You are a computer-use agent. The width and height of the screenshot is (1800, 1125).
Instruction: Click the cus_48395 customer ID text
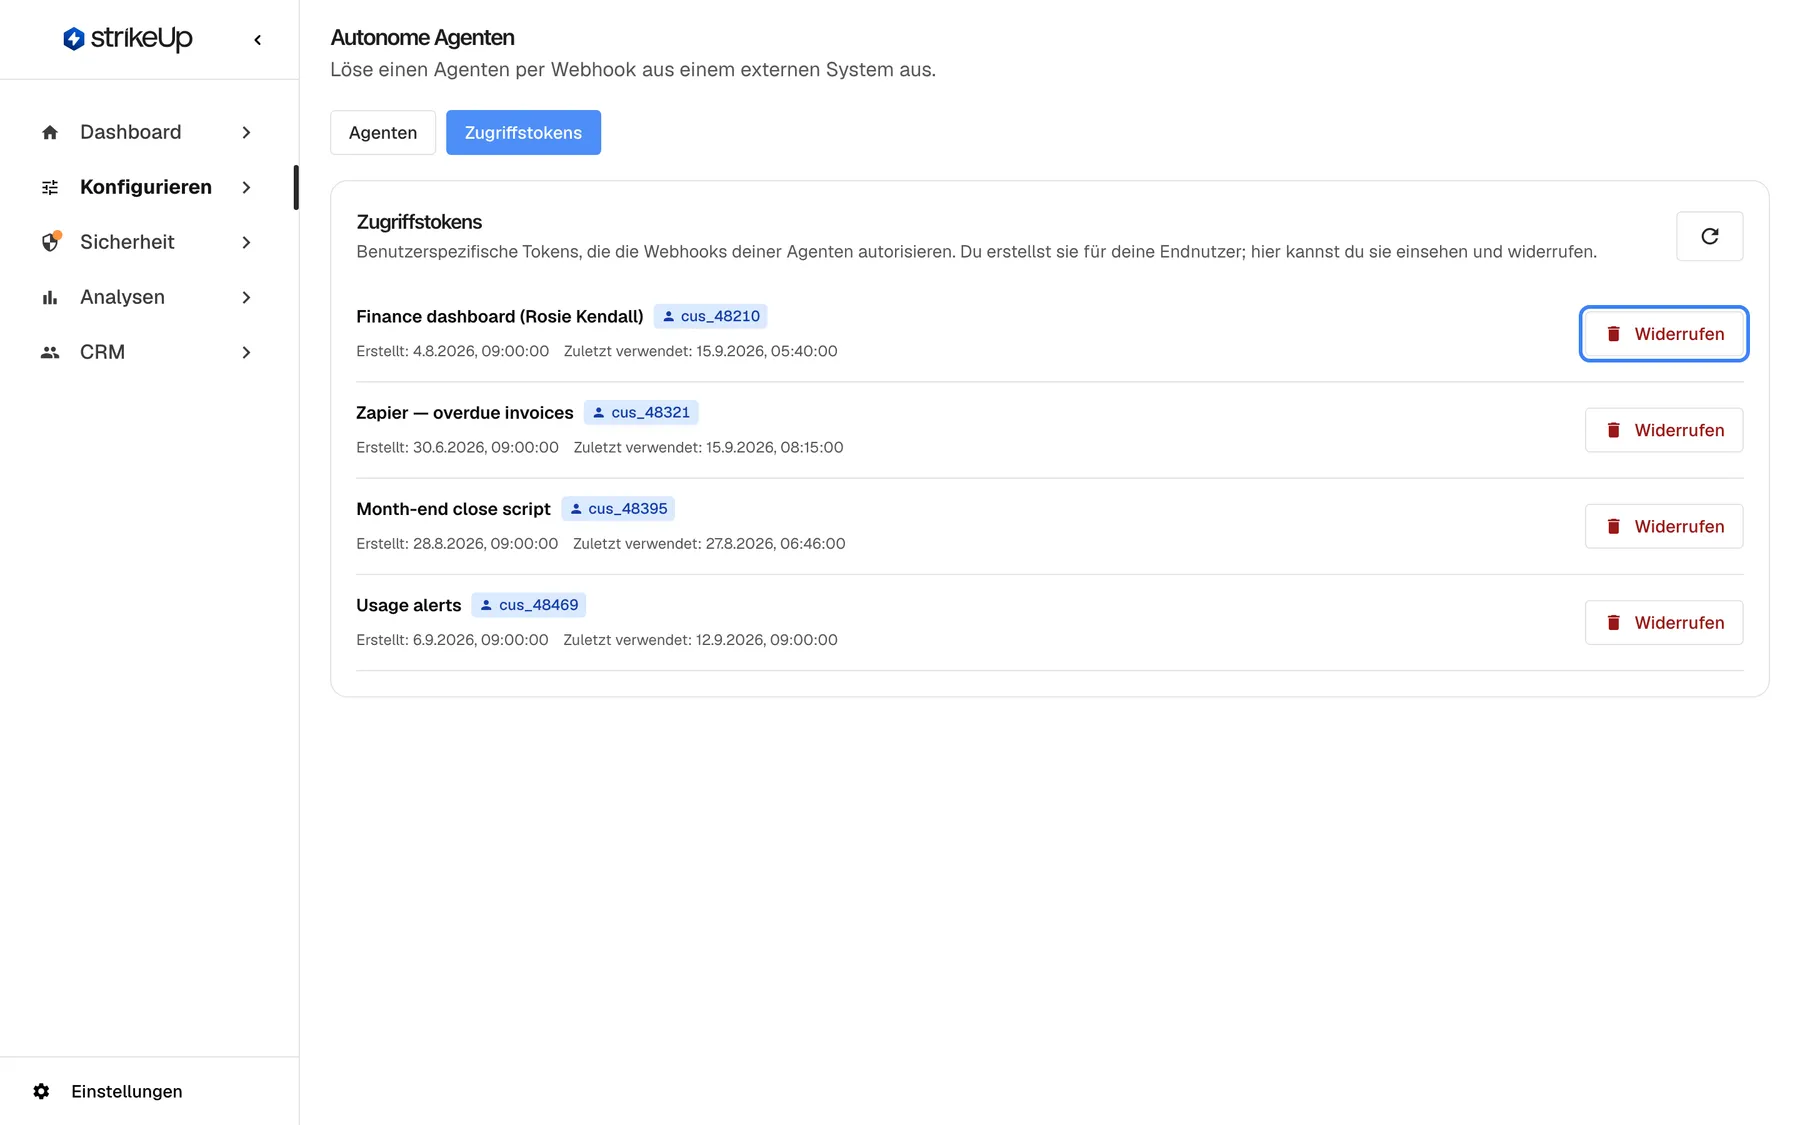point(627,509)
